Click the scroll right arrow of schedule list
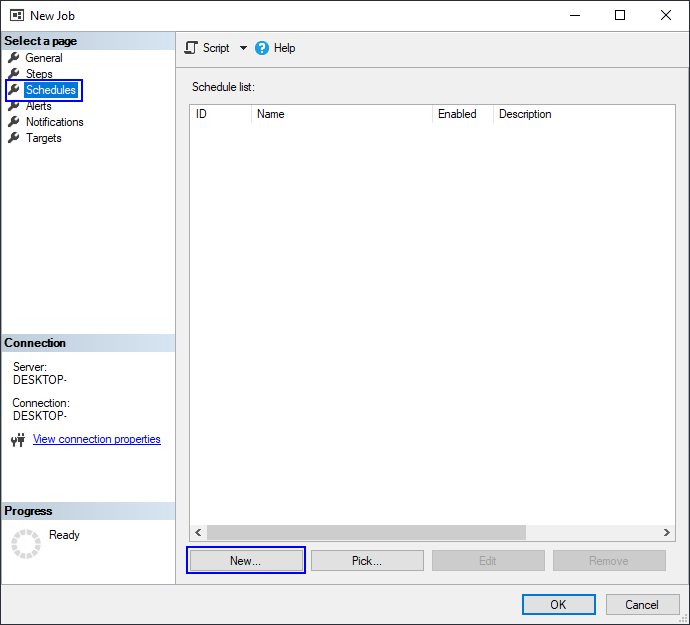 pyautogui.click(x=667, y=533)
